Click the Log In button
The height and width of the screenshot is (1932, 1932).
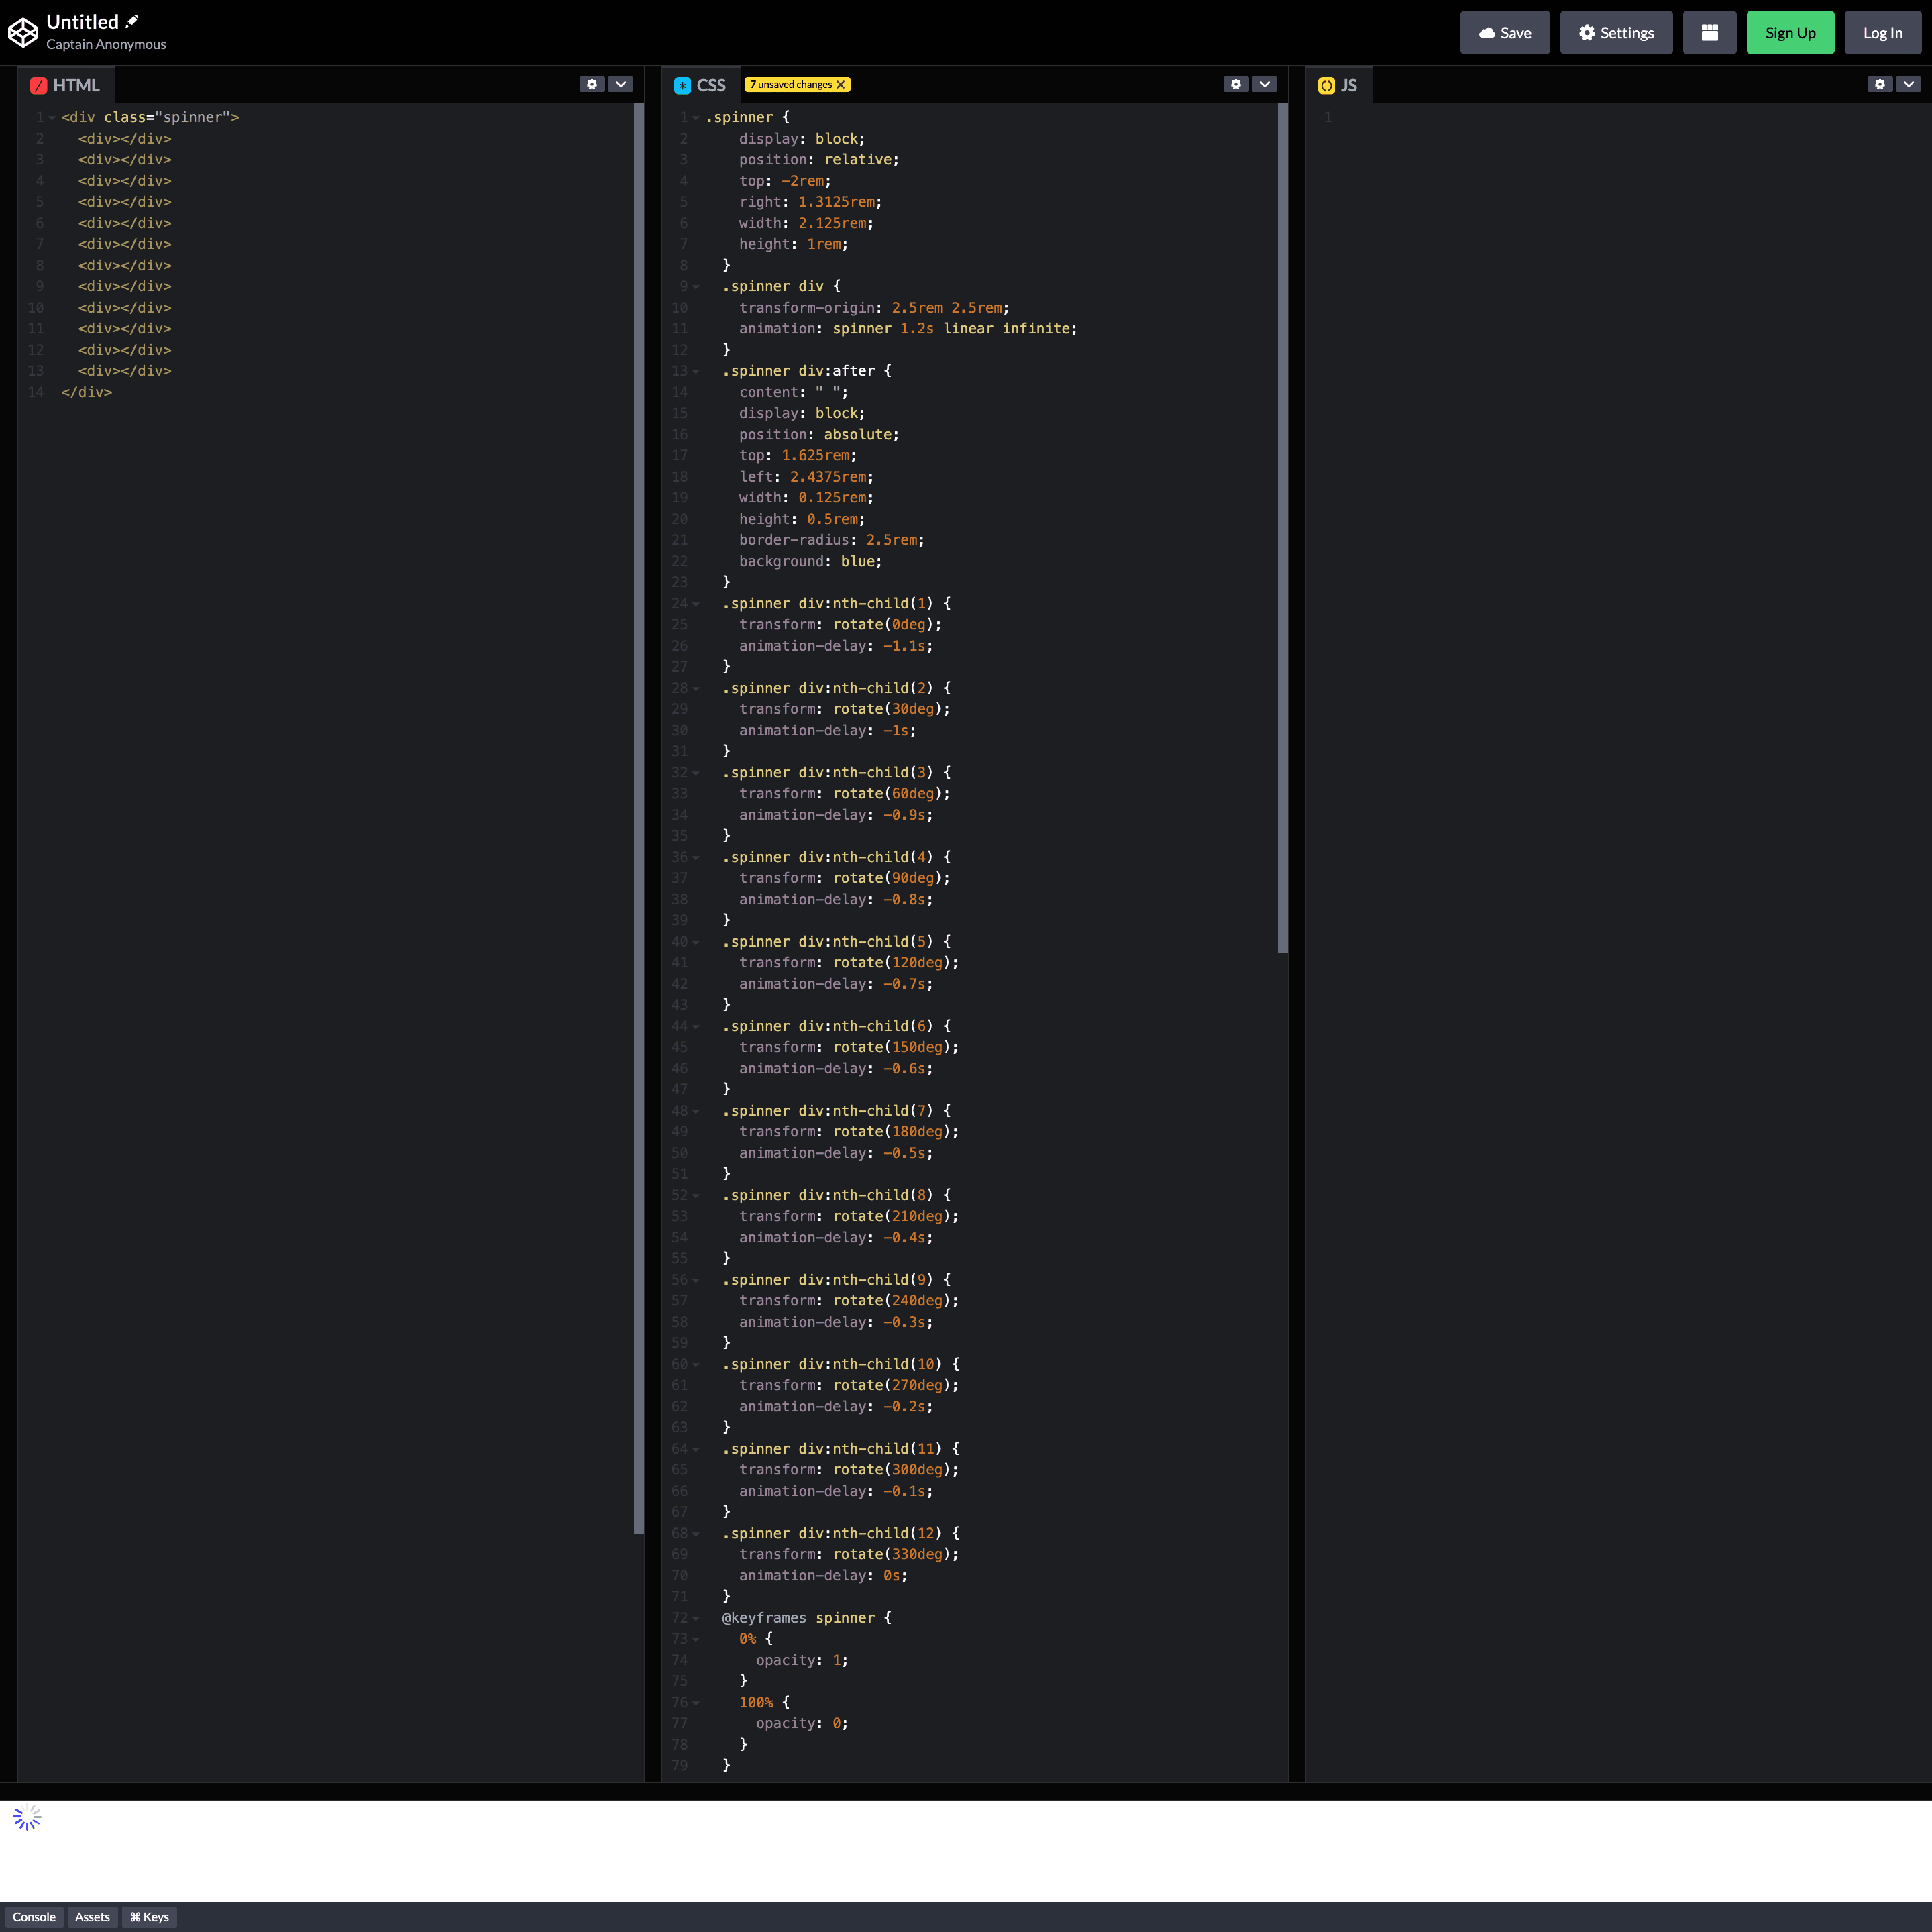pyautogui.click(x=1882, y=32)
